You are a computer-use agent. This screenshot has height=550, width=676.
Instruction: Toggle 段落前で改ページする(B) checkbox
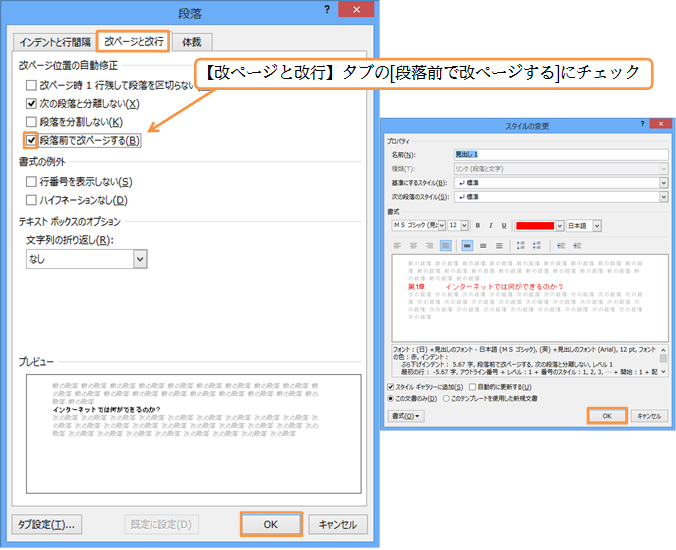tap(31, 141)
